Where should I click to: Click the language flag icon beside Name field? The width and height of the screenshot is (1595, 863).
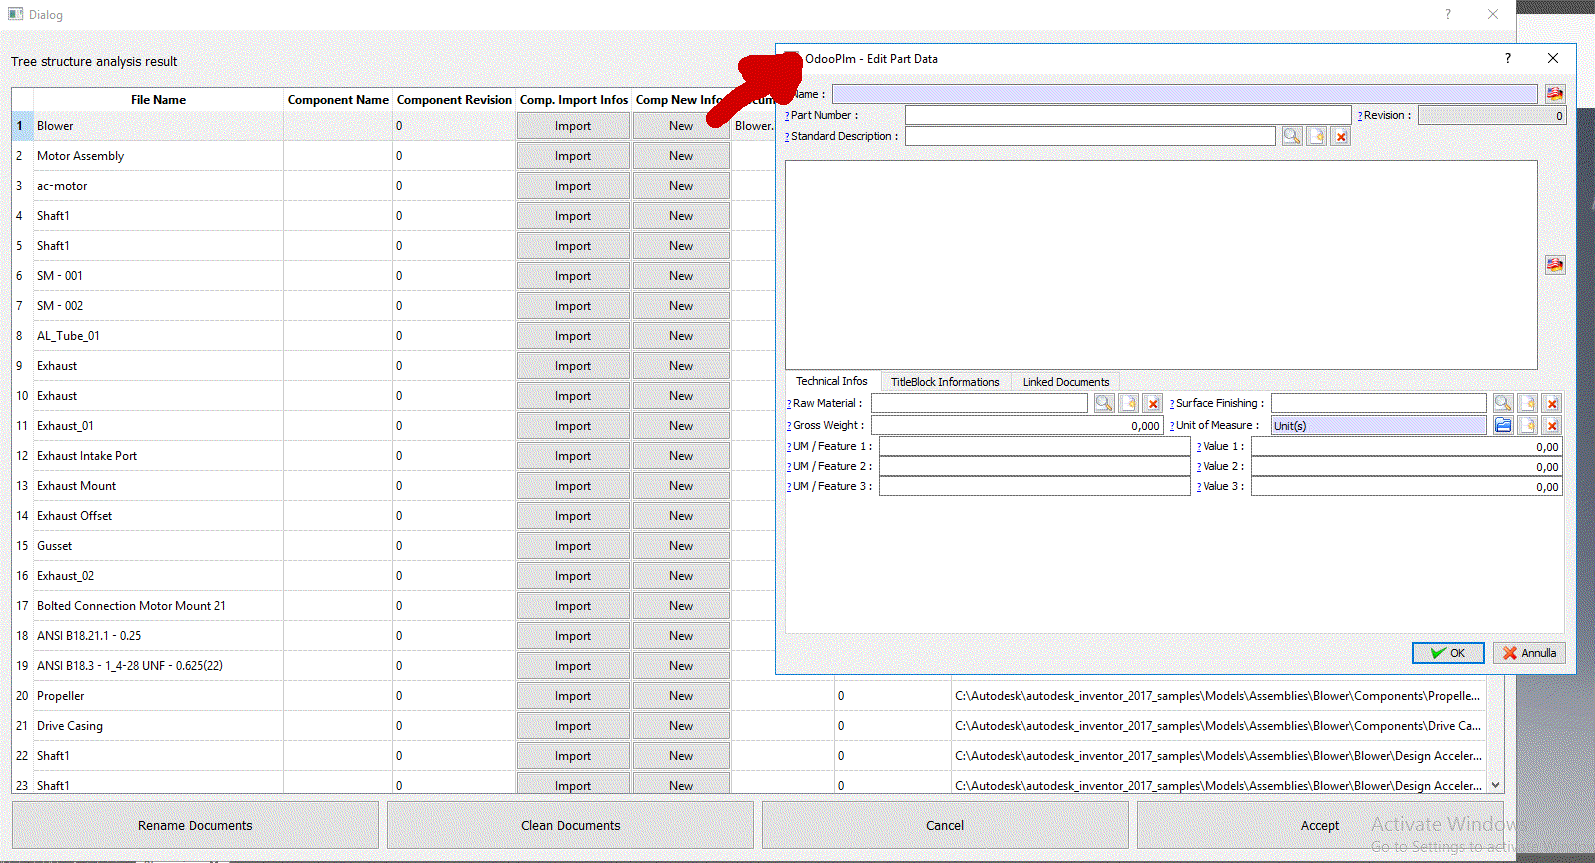pyautogui.click(x=1554, y=94)
